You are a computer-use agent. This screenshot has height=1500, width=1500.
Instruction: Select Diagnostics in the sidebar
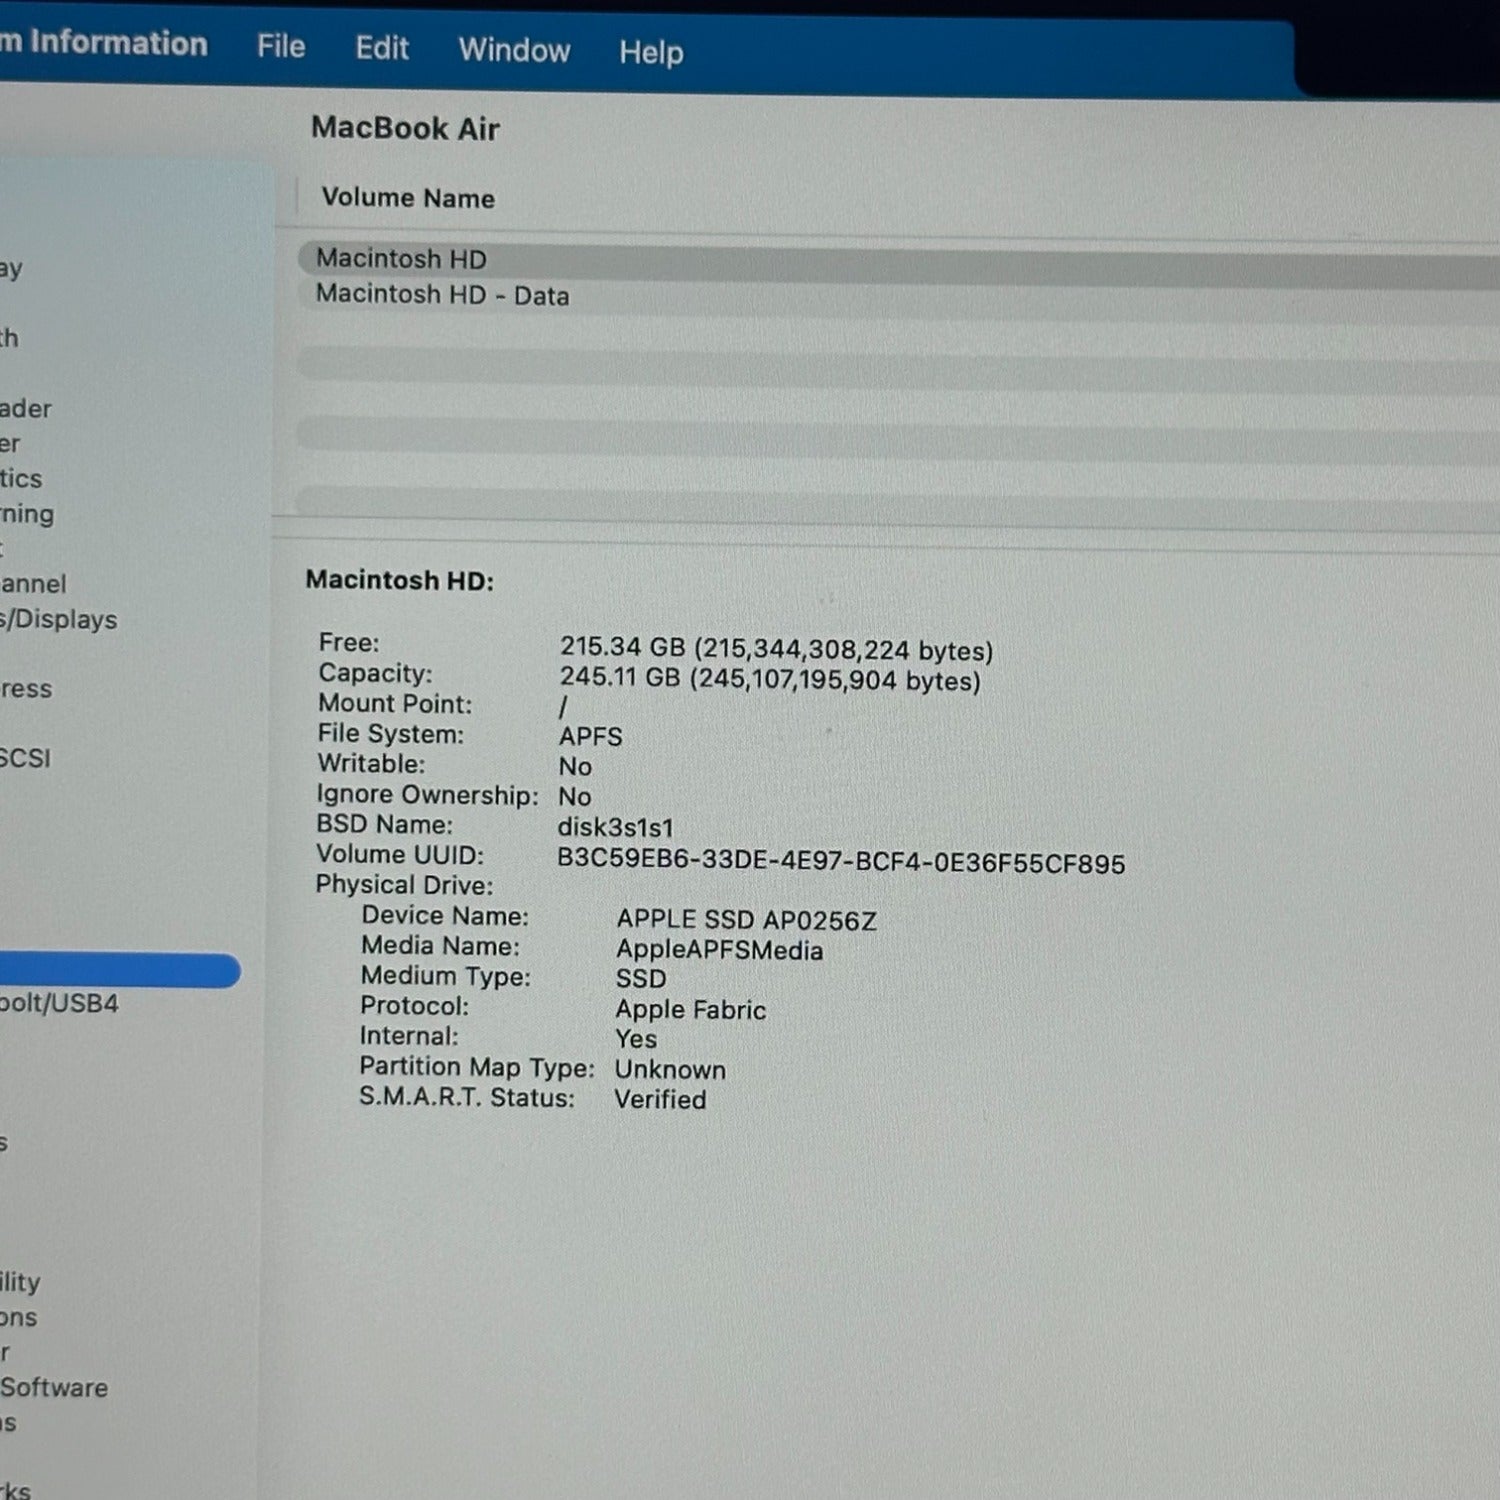21,479
